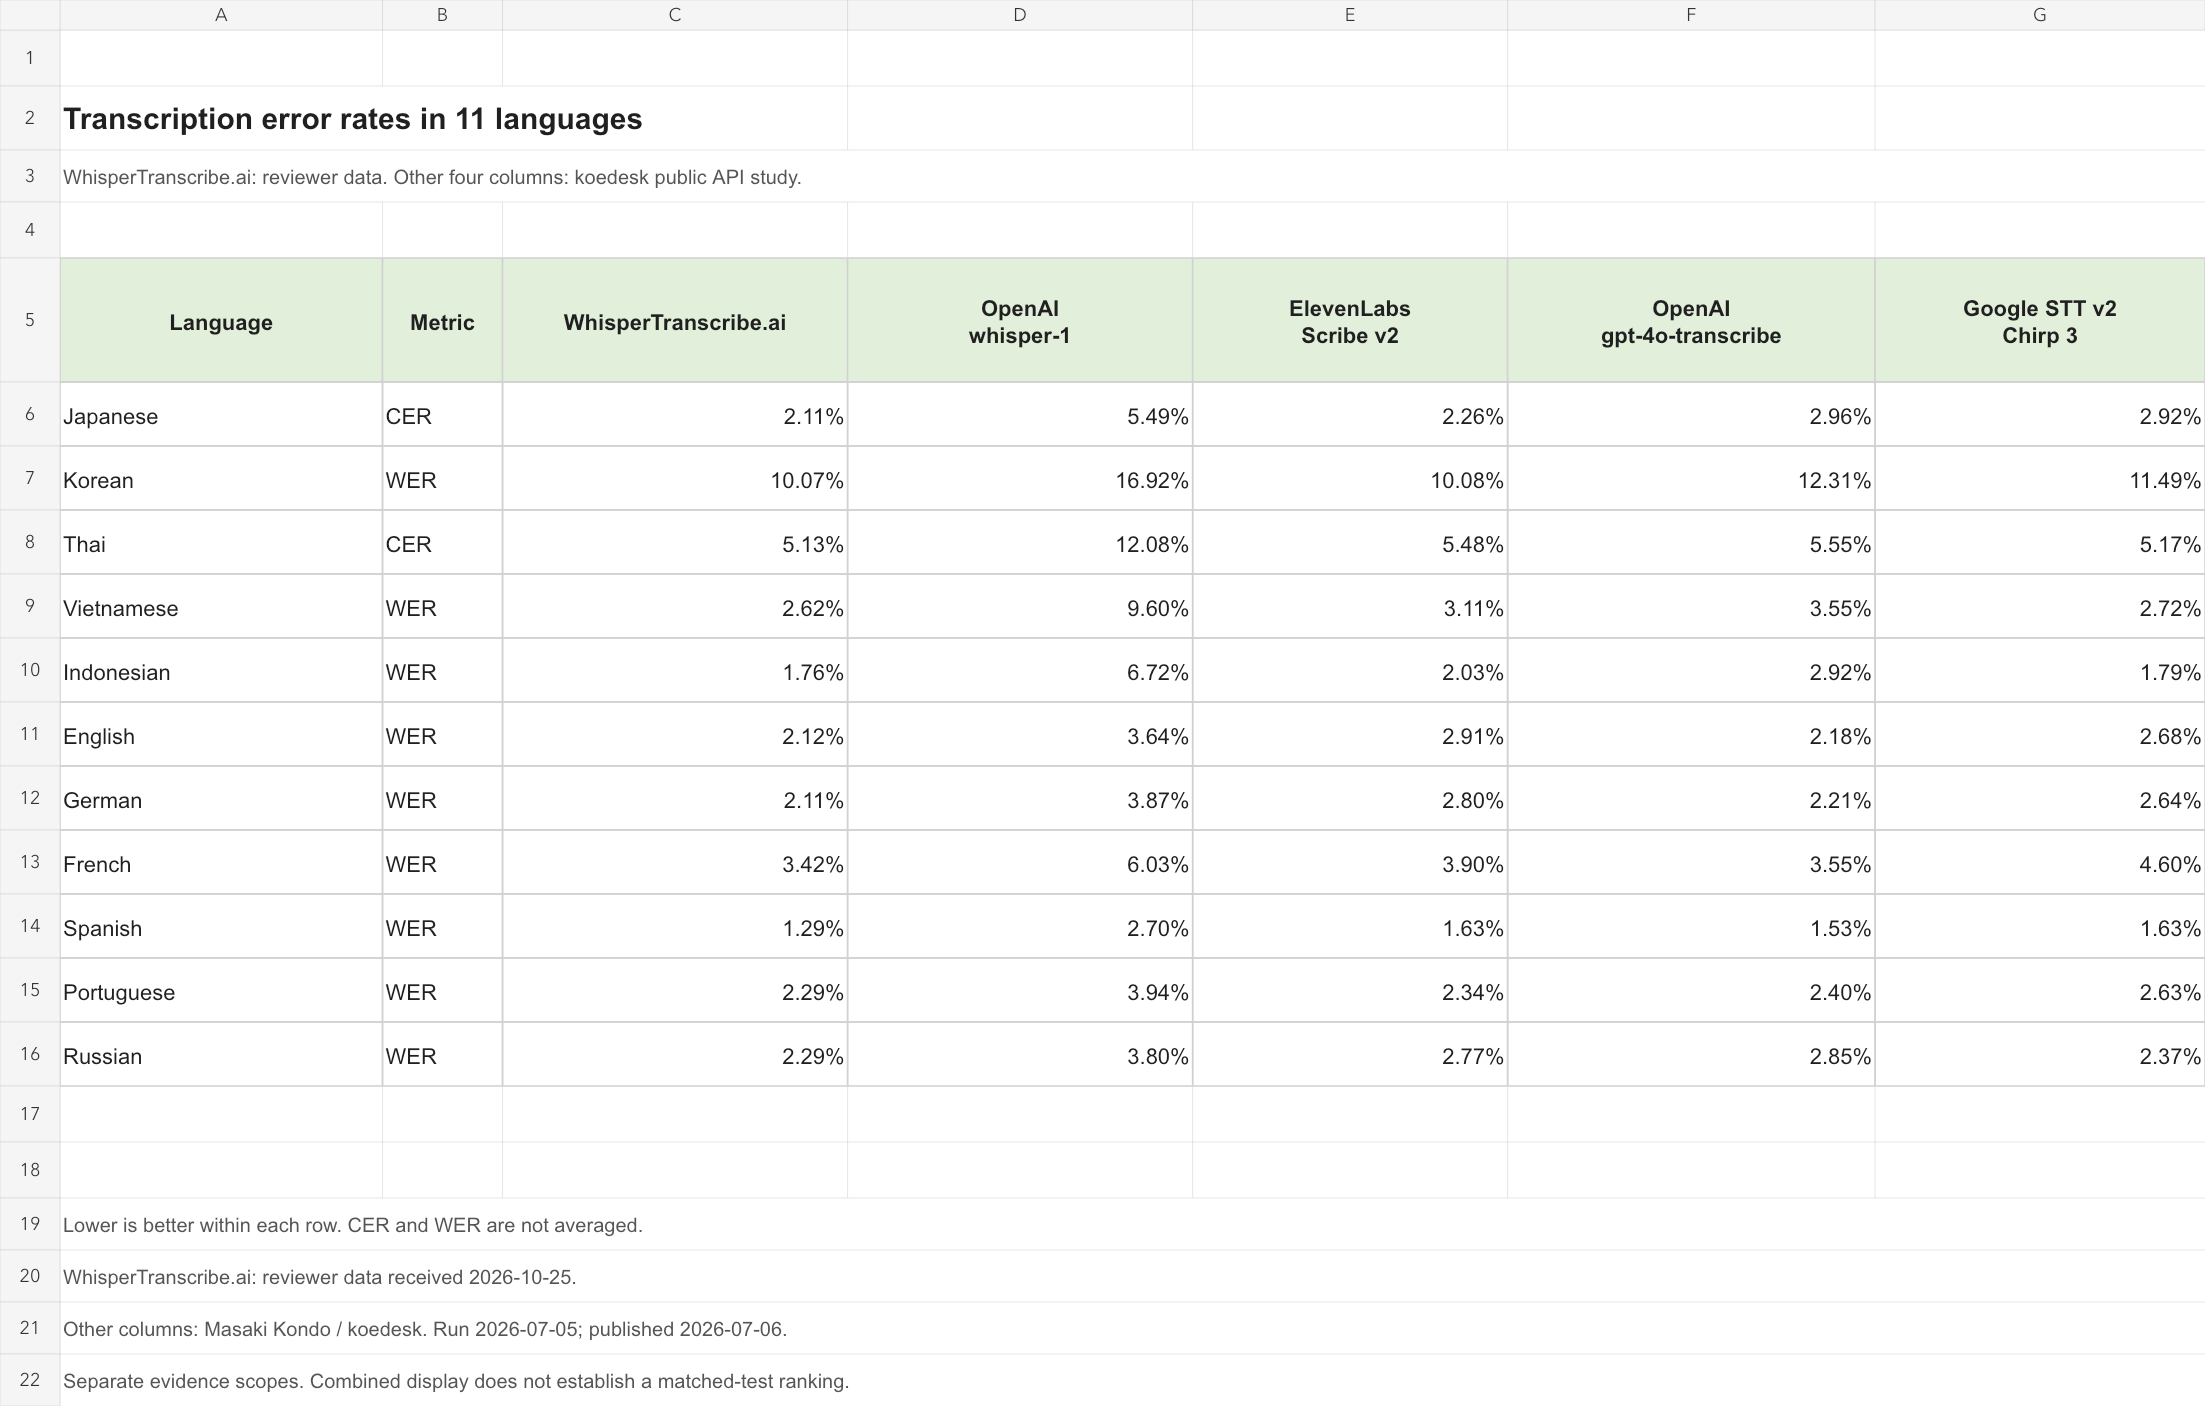The image size is (2205, 1406).
Task: Select column C header
Action: point(675,15)
